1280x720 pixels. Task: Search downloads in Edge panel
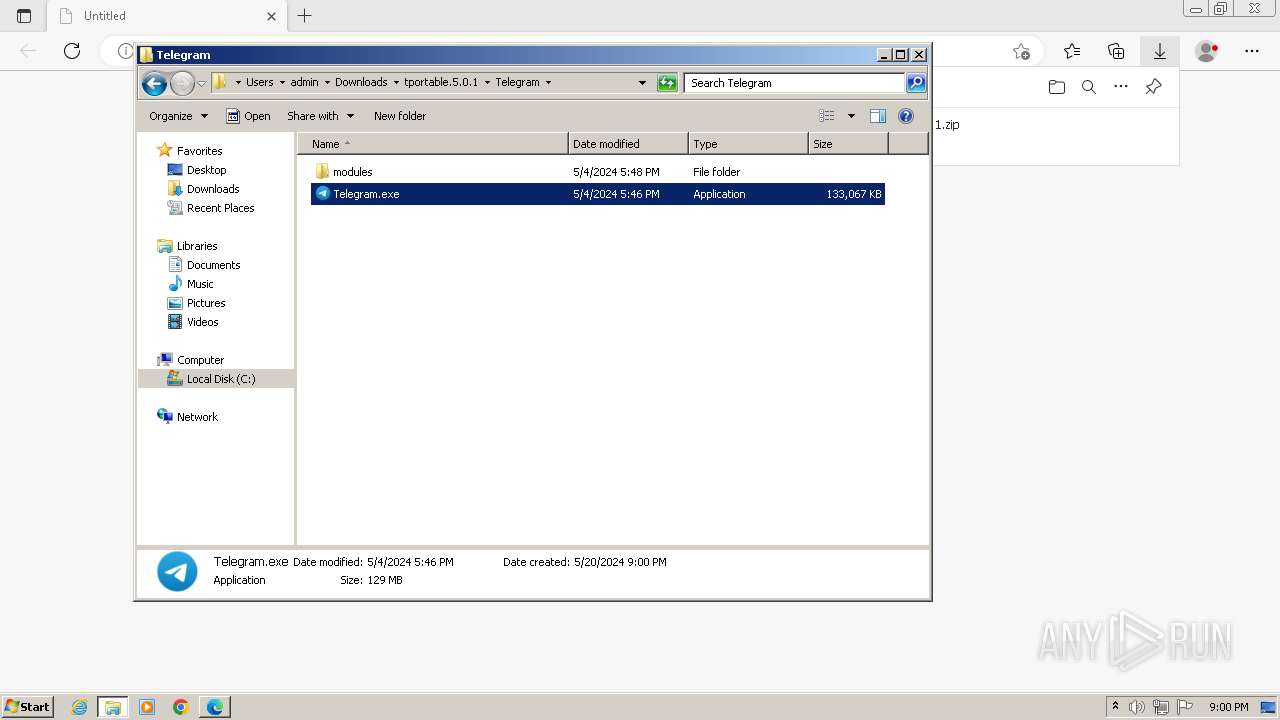coord(1089,87)
